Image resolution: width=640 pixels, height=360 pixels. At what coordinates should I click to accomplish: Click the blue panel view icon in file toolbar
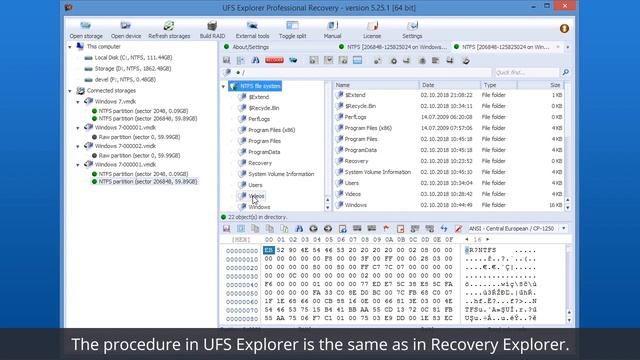(x=358, y=60)
